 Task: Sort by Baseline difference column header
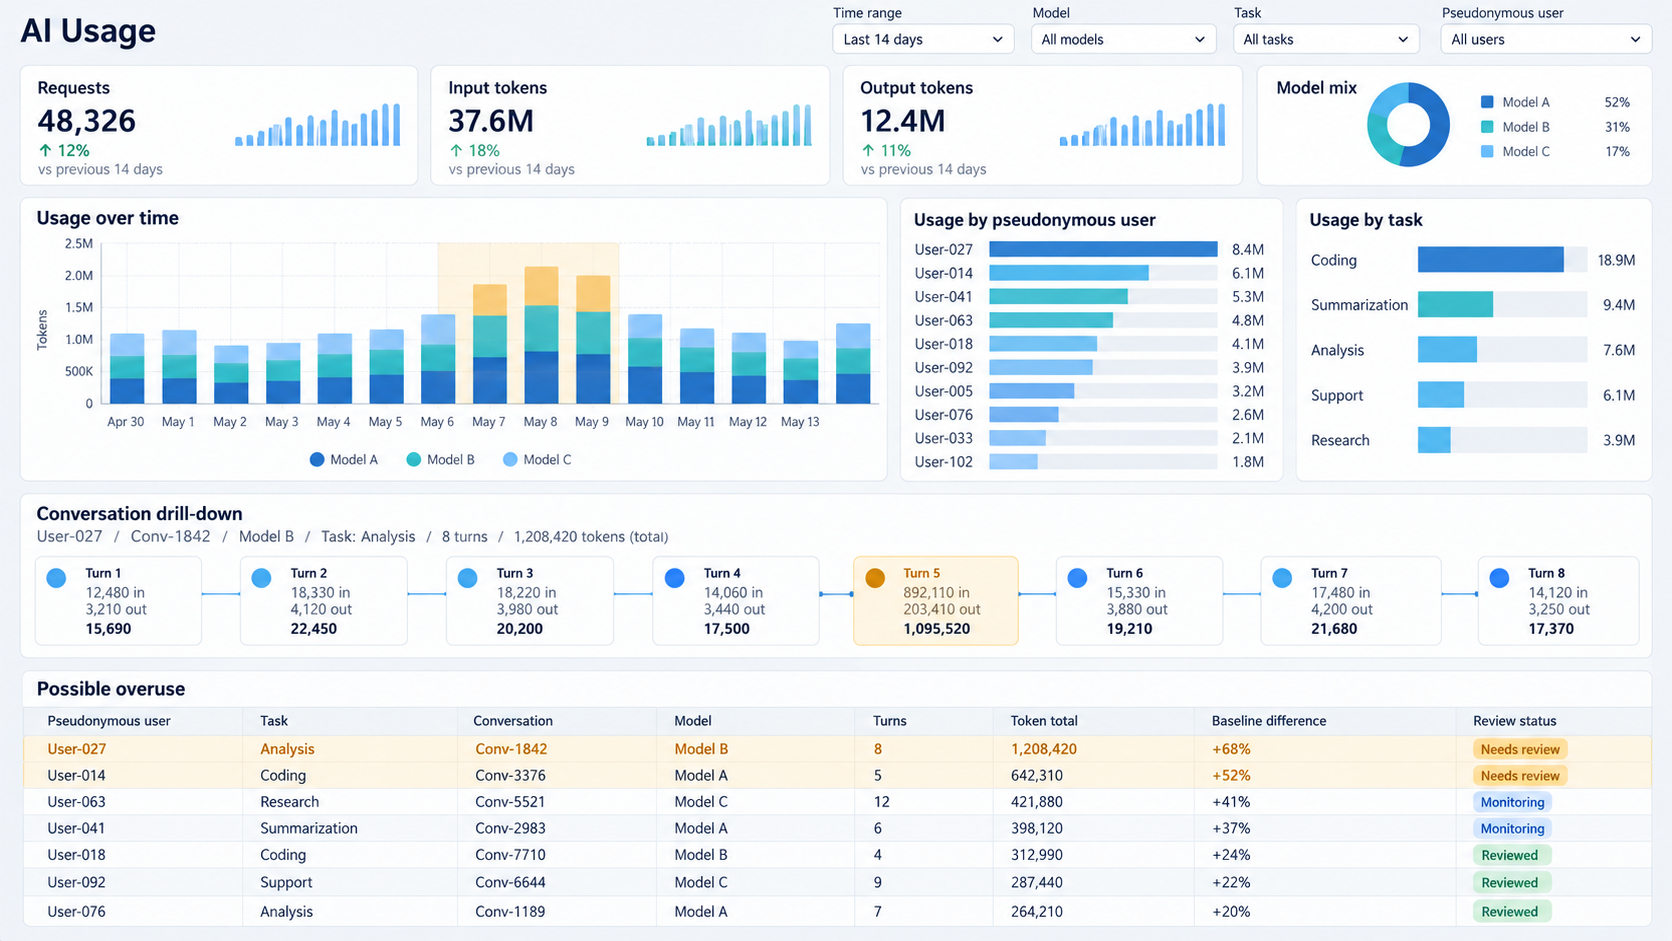click(1269, 721)
